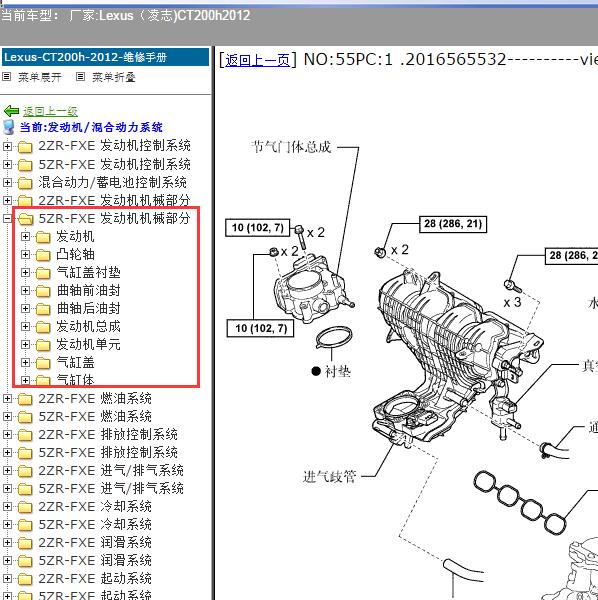The height and width of the screenshot is (600, 598).
Task: Click the 返回上一级 link
Action: coord(50,111)
